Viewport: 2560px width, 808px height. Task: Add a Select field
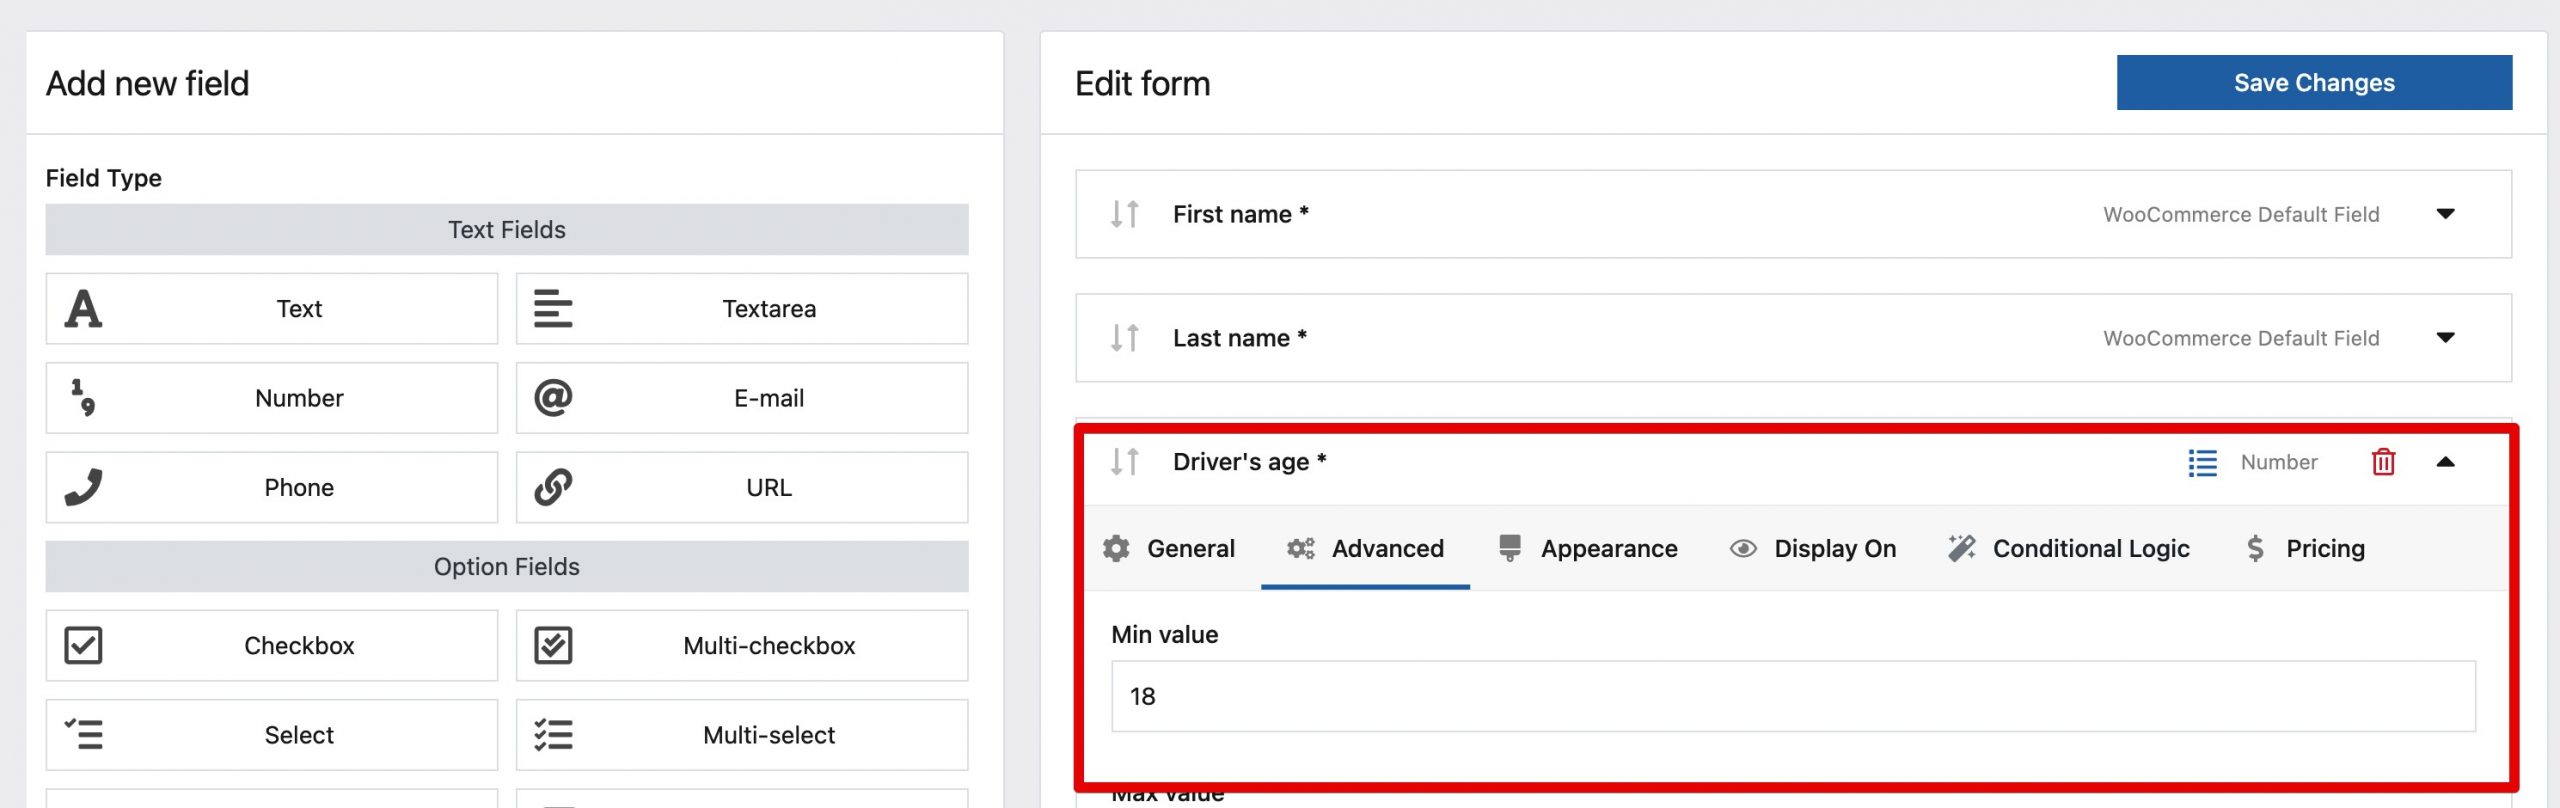point(272,735)
